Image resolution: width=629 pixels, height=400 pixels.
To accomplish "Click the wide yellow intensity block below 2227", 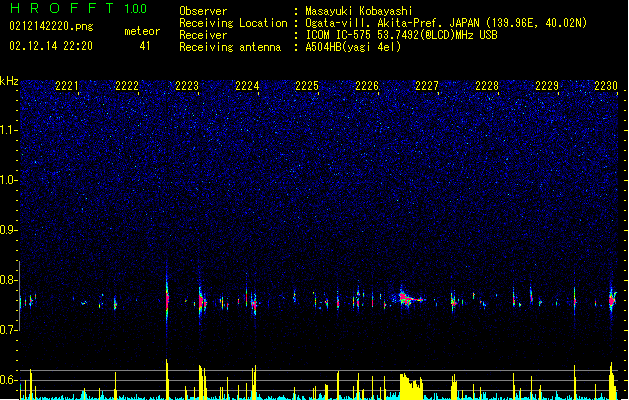I will pyautogui.click(x=411, y=386).
